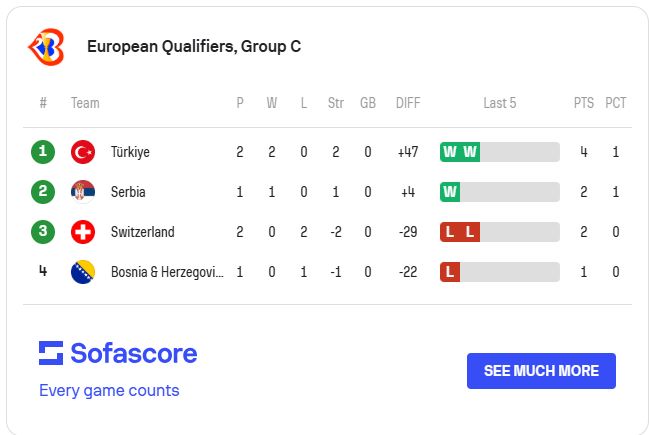The image size is (649, 435).
Task: Select the Switzerland team name
Action: point(142,232)
